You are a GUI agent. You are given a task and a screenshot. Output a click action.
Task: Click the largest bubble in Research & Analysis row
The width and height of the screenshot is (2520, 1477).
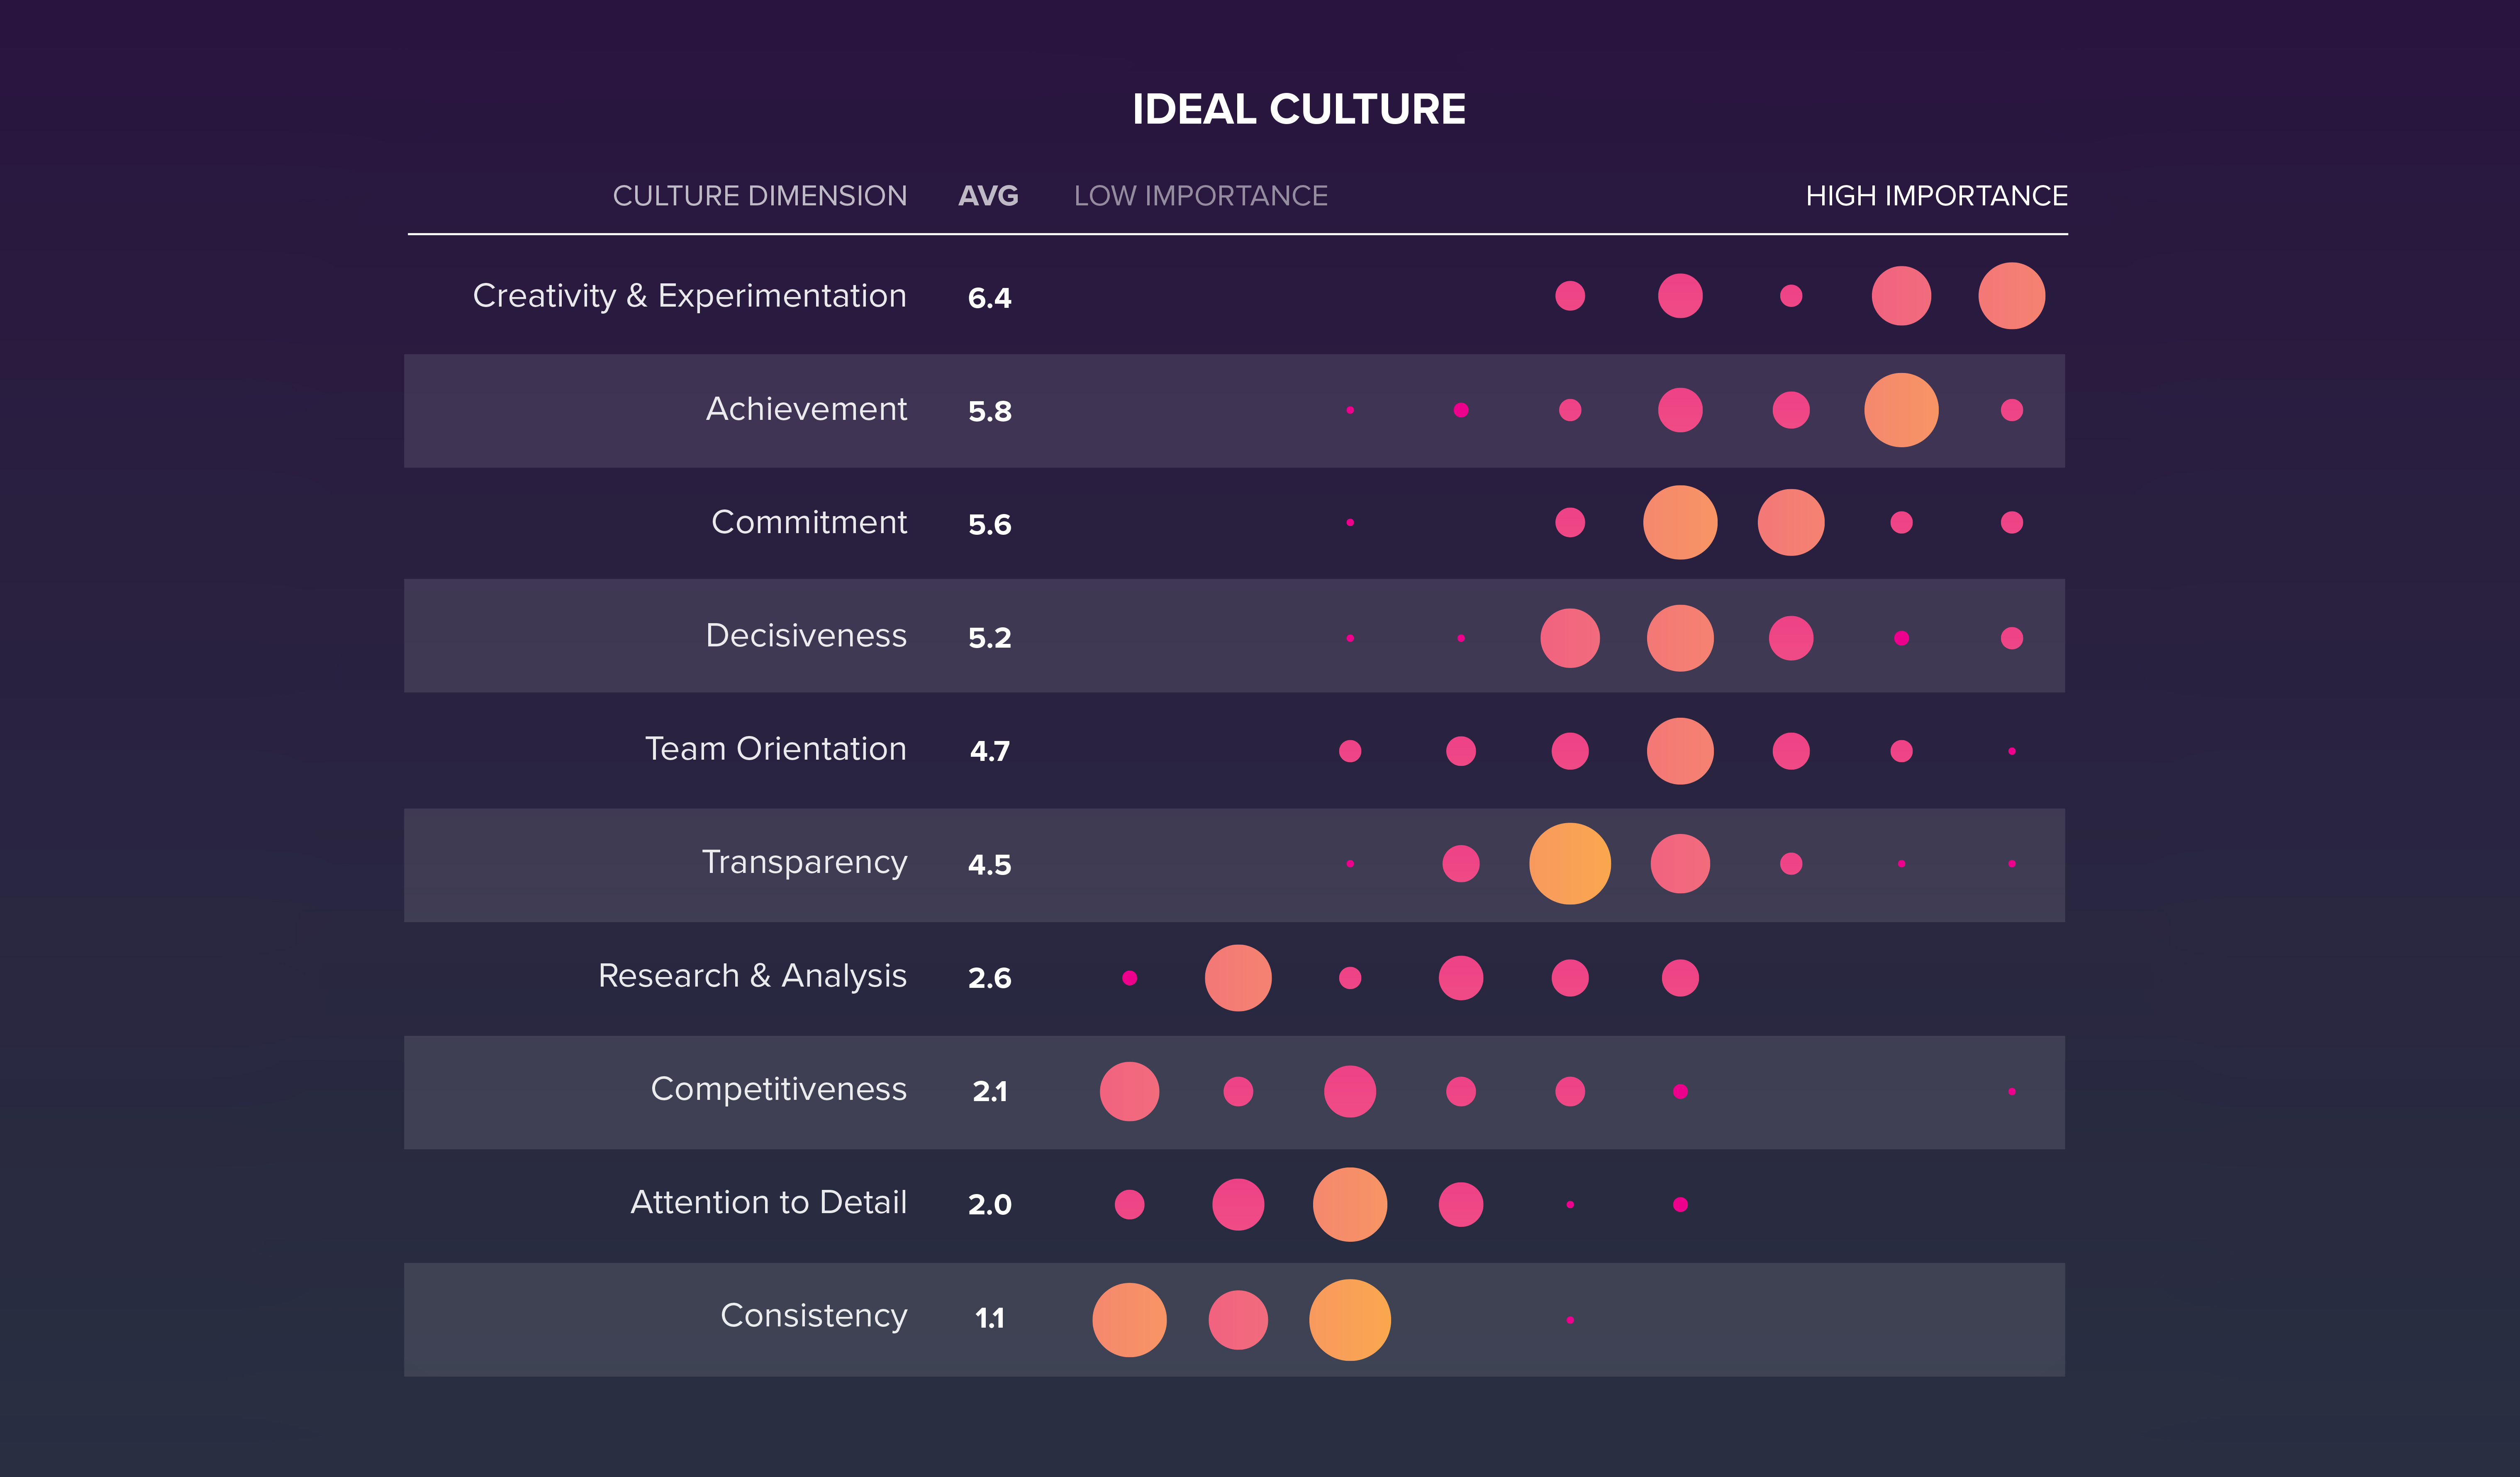point(1238,978)
